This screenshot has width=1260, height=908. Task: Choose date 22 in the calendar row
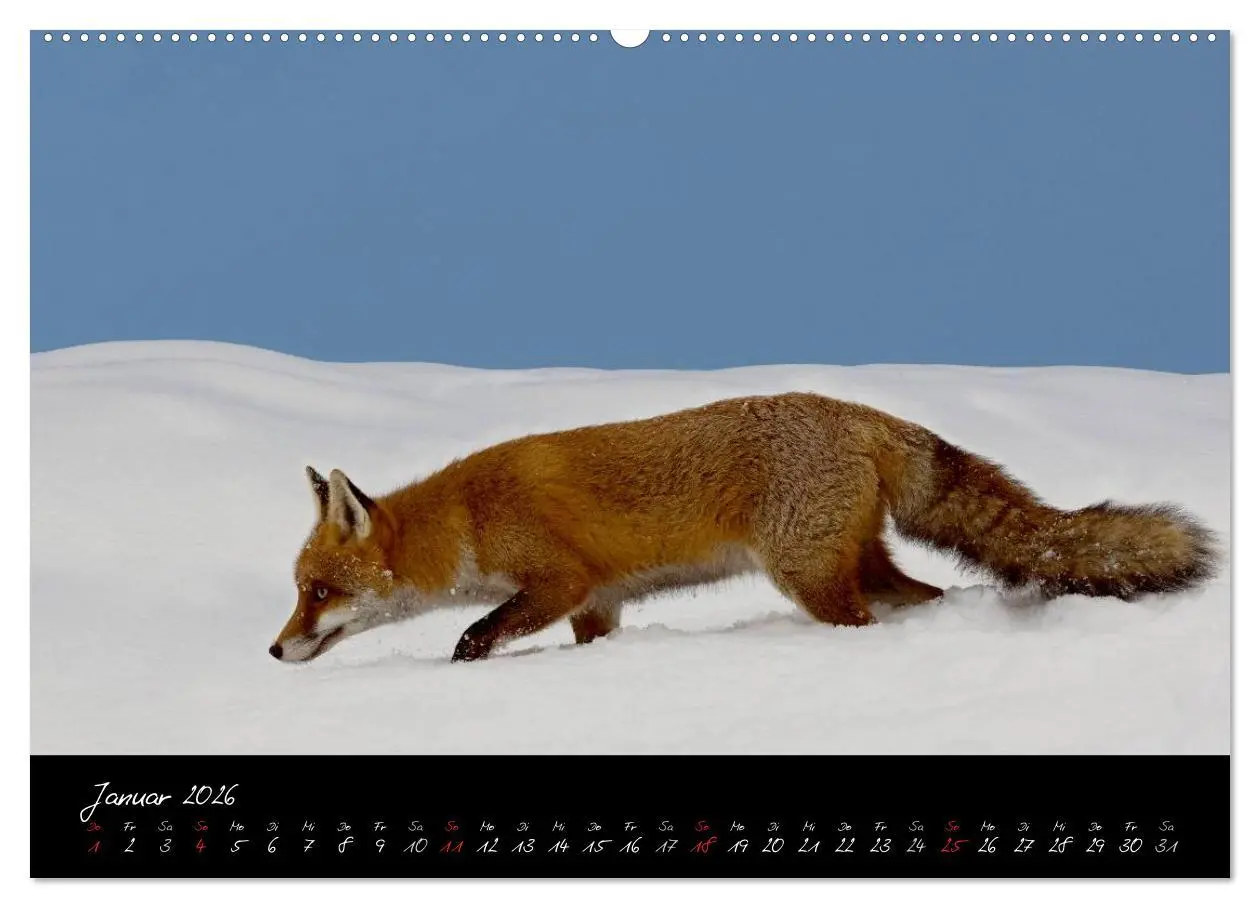click(845, 846)
